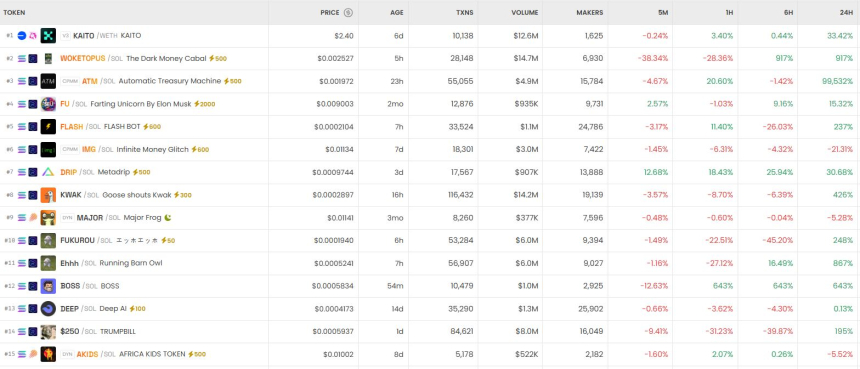The width and height of the screenshot is (860, 369).
Task: Open the KAITO token logo
Action: [48, 36]
